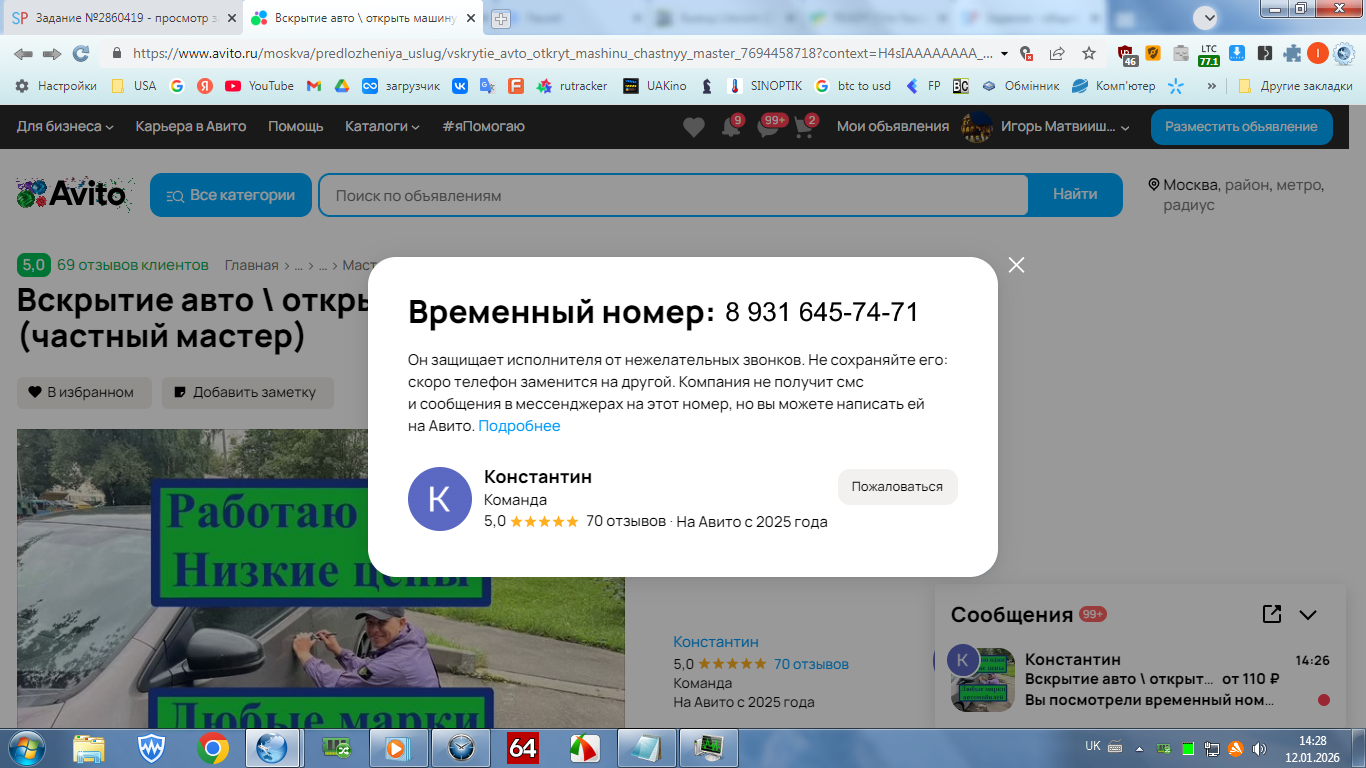Screen dimensions: 1366x768
Task: Click the Главная breadcrumb
Action: 252,265
